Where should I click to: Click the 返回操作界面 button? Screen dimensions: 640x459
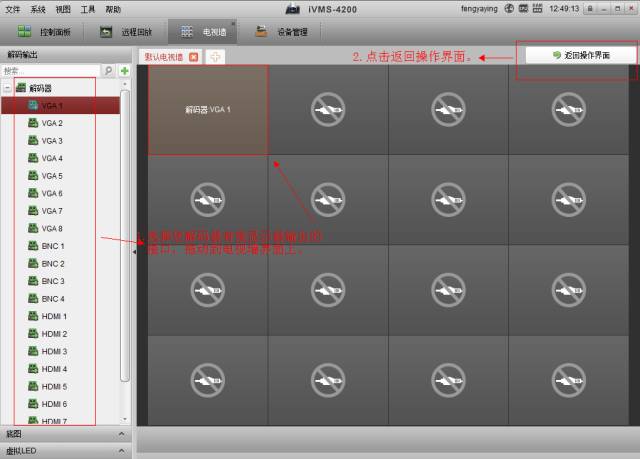pos(580,55)
